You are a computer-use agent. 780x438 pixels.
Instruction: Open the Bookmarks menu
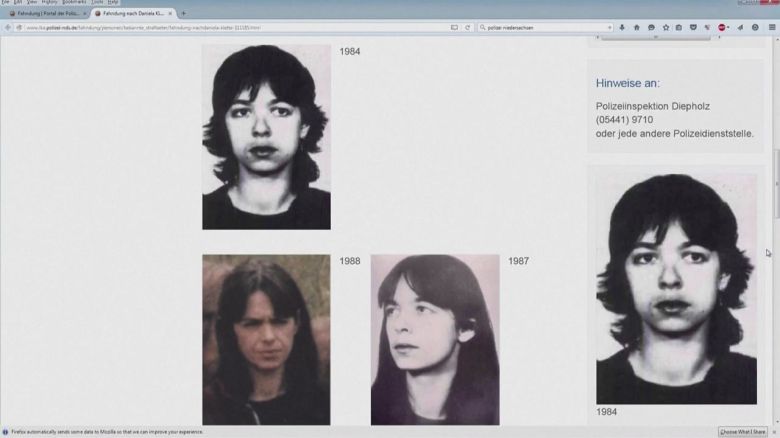click(x=74, y=3)
